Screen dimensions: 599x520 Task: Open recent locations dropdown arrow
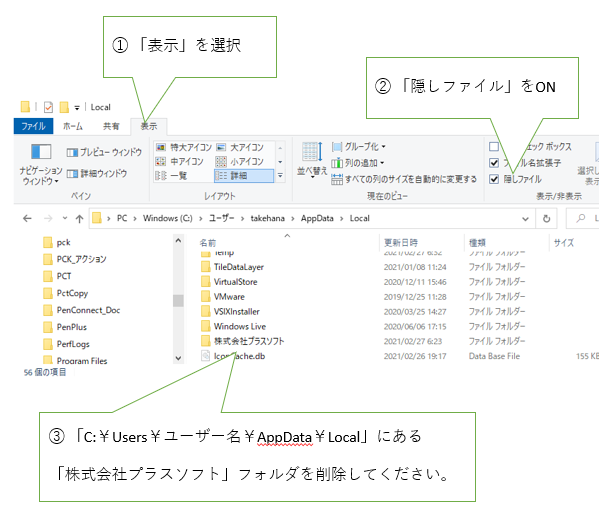(65, 219)
